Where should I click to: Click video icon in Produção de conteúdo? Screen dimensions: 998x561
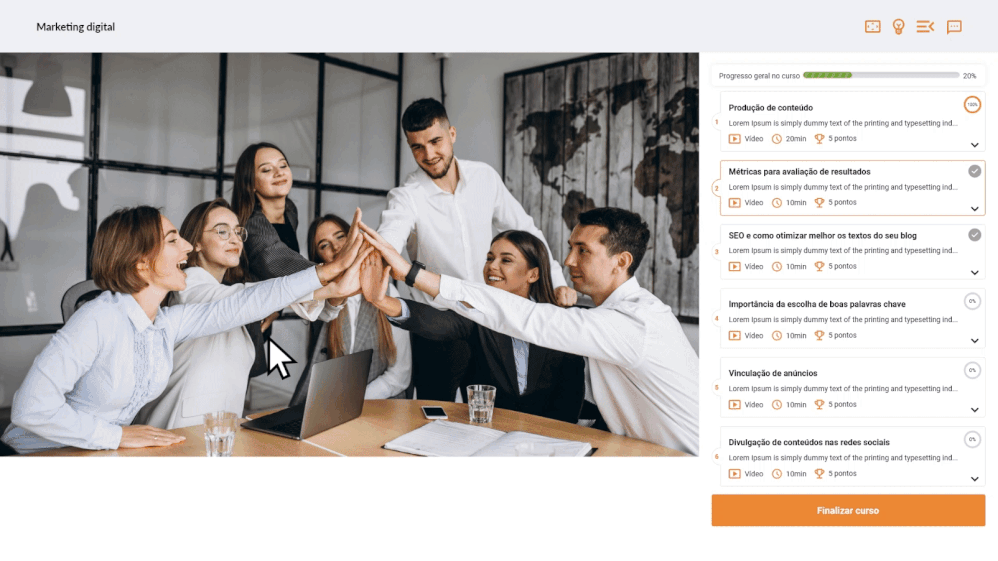(x=734, y=139)
